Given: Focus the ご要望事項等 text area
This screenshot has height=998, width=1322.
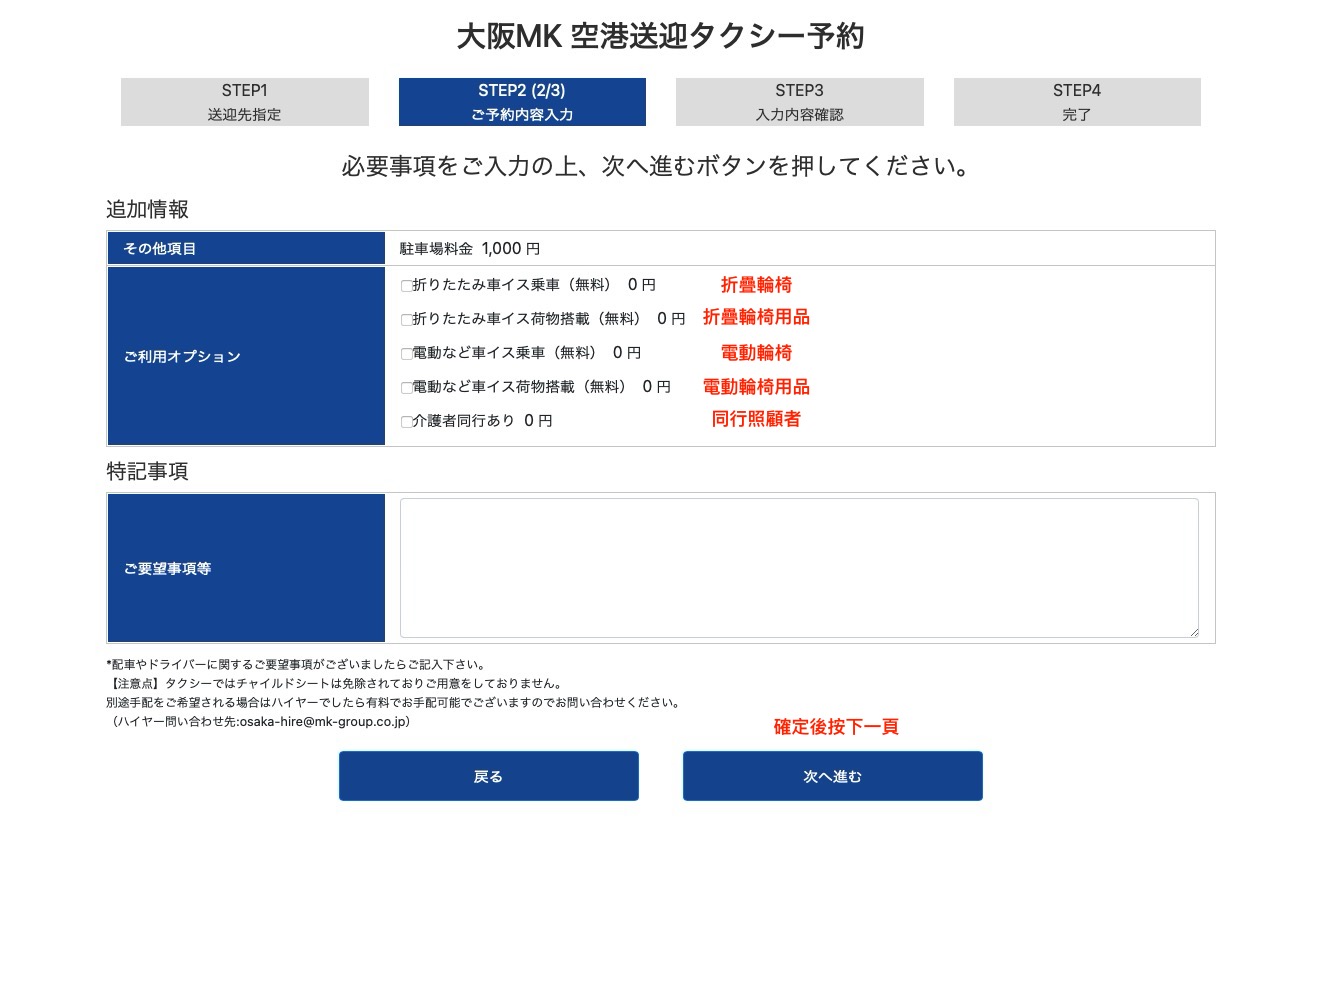Looking at the screenshot, I should click(798, 567).
